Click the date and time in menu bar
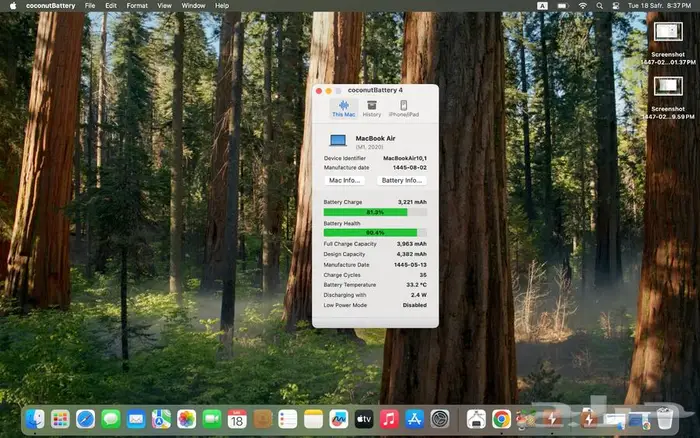This screenshot has height=438, width=700. [x=659, y=6]
